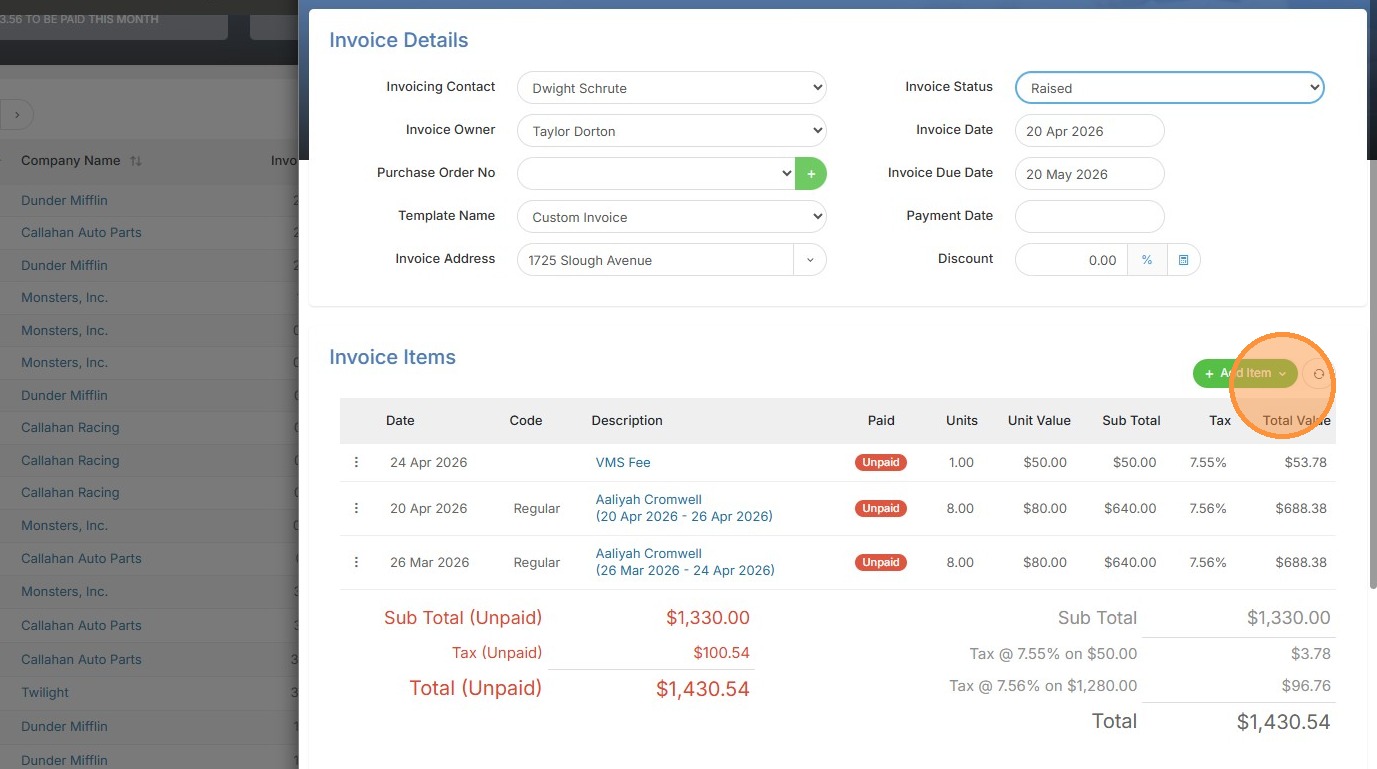Screen dimensions: 1377x769
Task: Click the refresh icon beside Add Item
Action: coord(1319,374)
